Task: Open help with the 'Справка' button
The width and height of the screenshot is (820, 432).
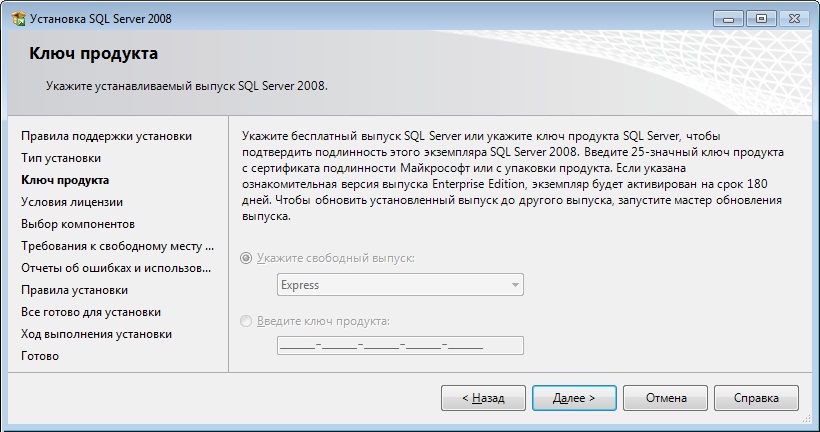Action: click(756, 398)
